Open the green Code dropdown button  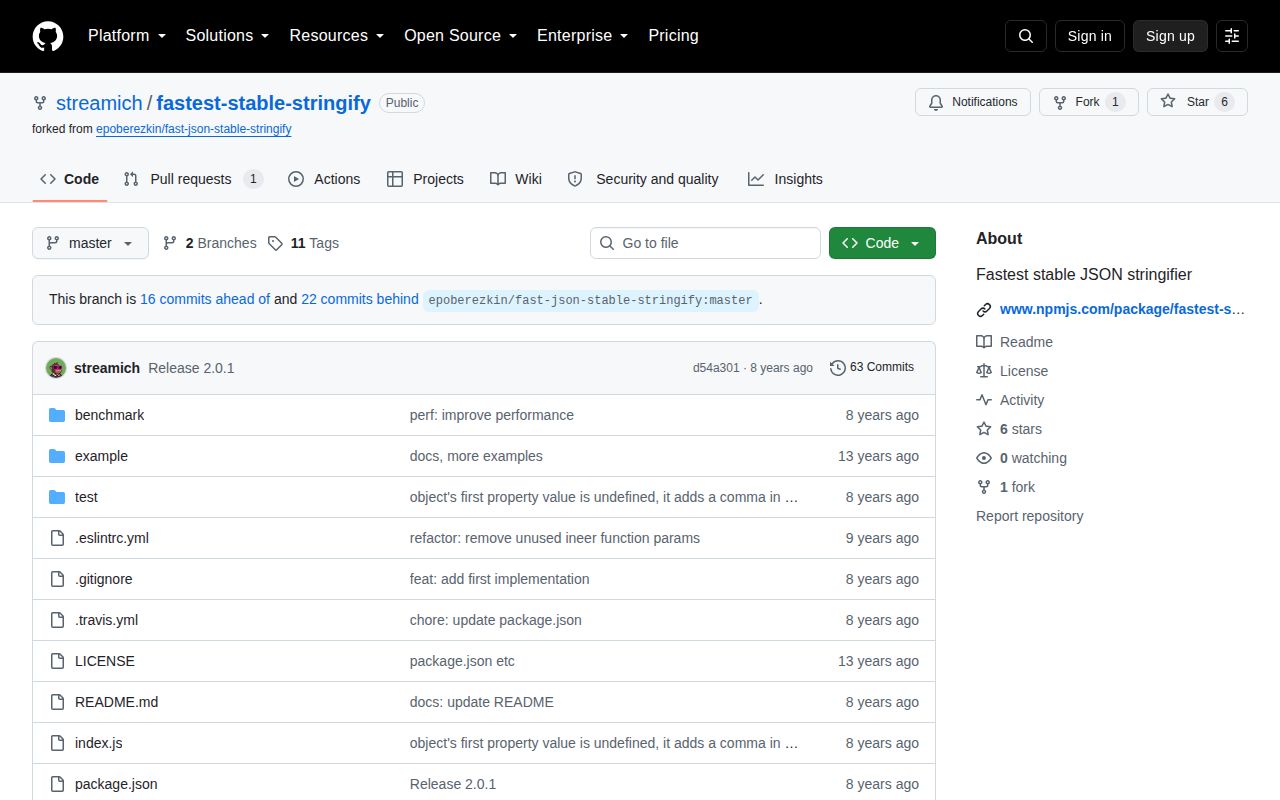882,243
